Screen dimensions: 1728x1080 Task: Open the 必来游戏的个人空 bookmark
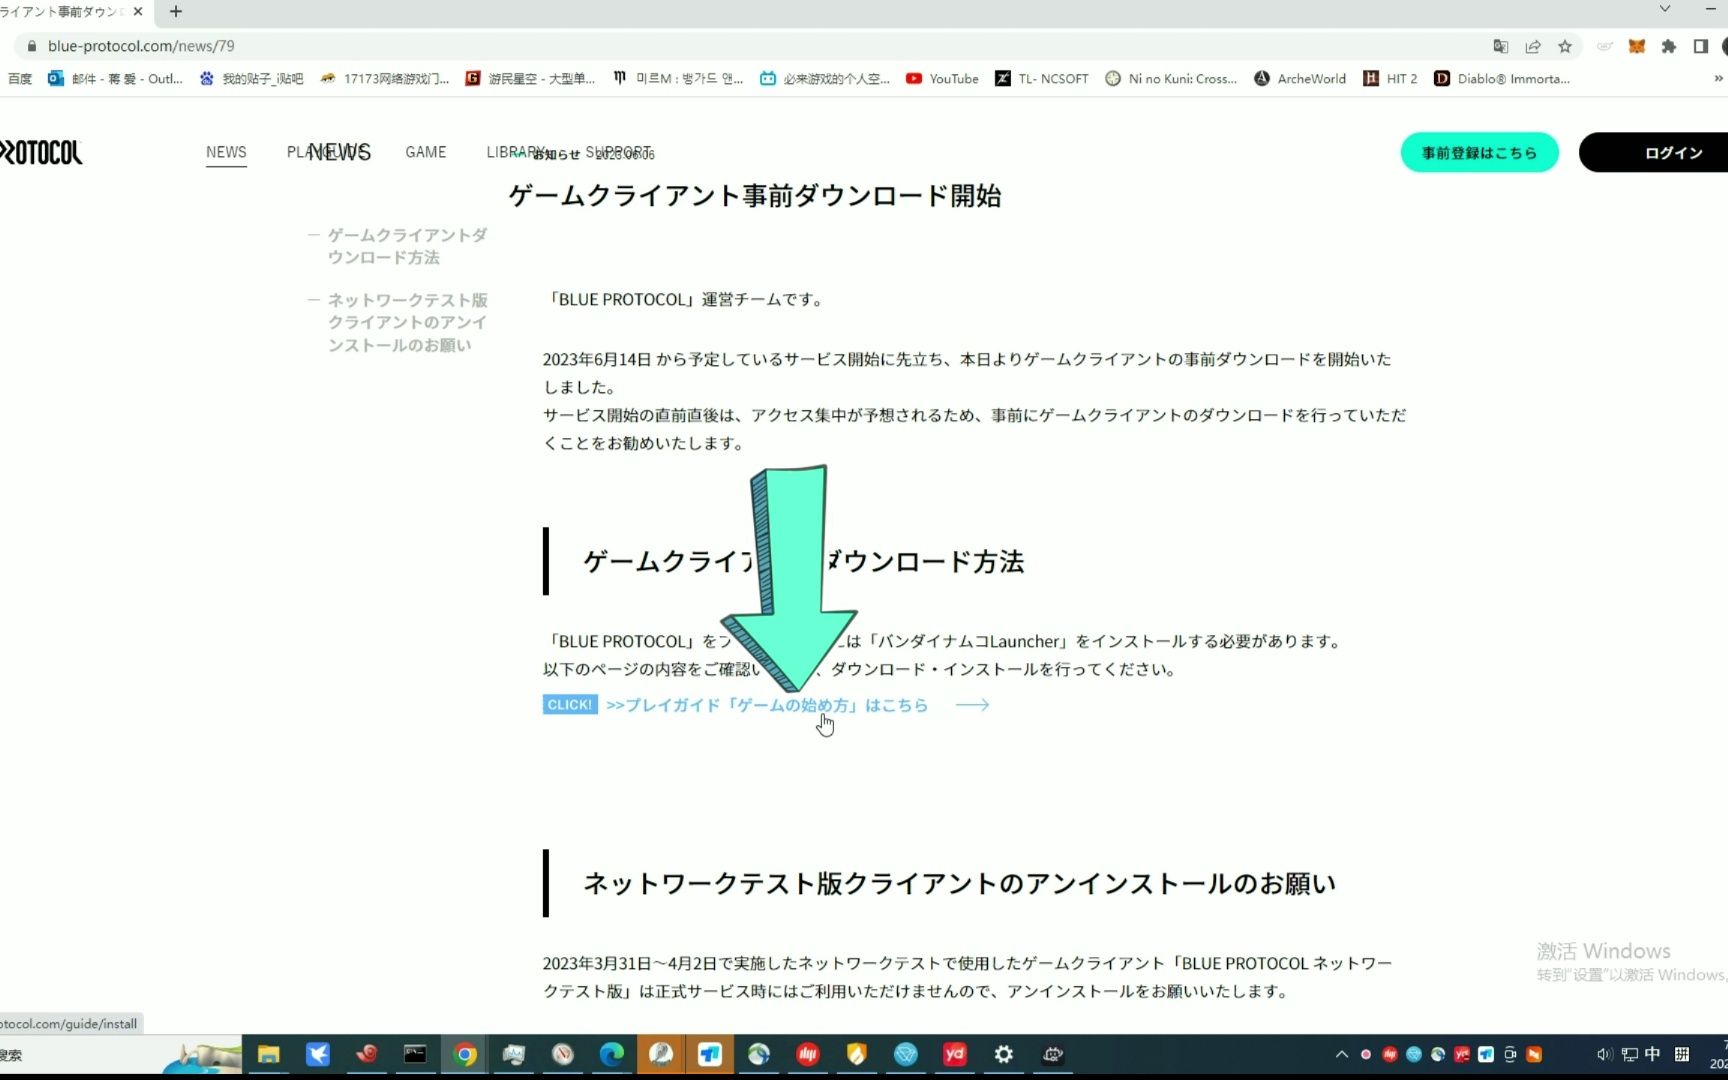[x=825, y=78]
